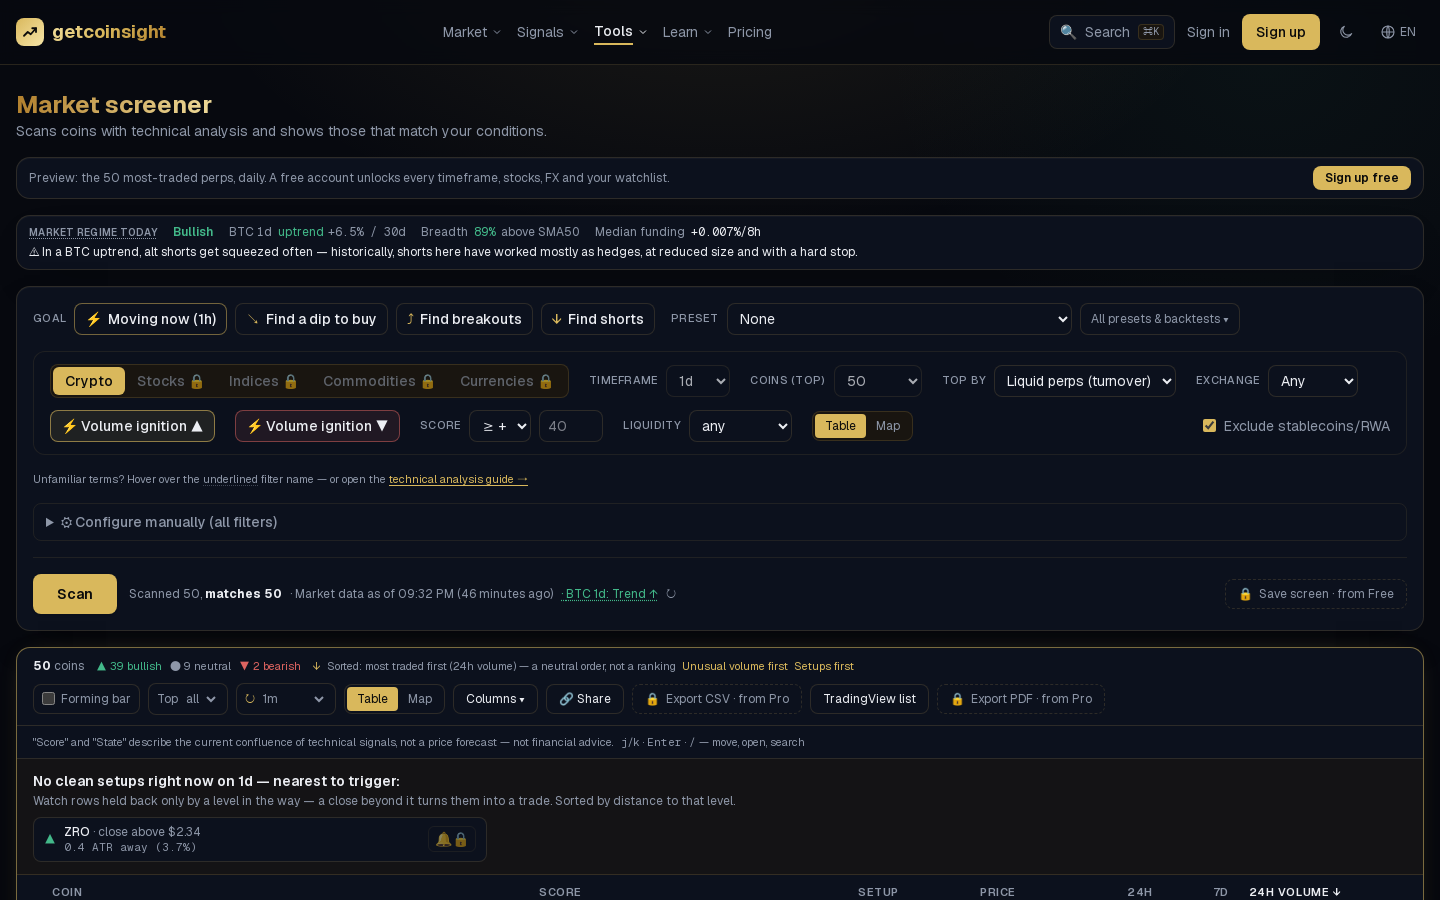The height and width of the screenshot is (900, 1440).
Task: Click the Sign up free button
Action: click(1362, 178)
